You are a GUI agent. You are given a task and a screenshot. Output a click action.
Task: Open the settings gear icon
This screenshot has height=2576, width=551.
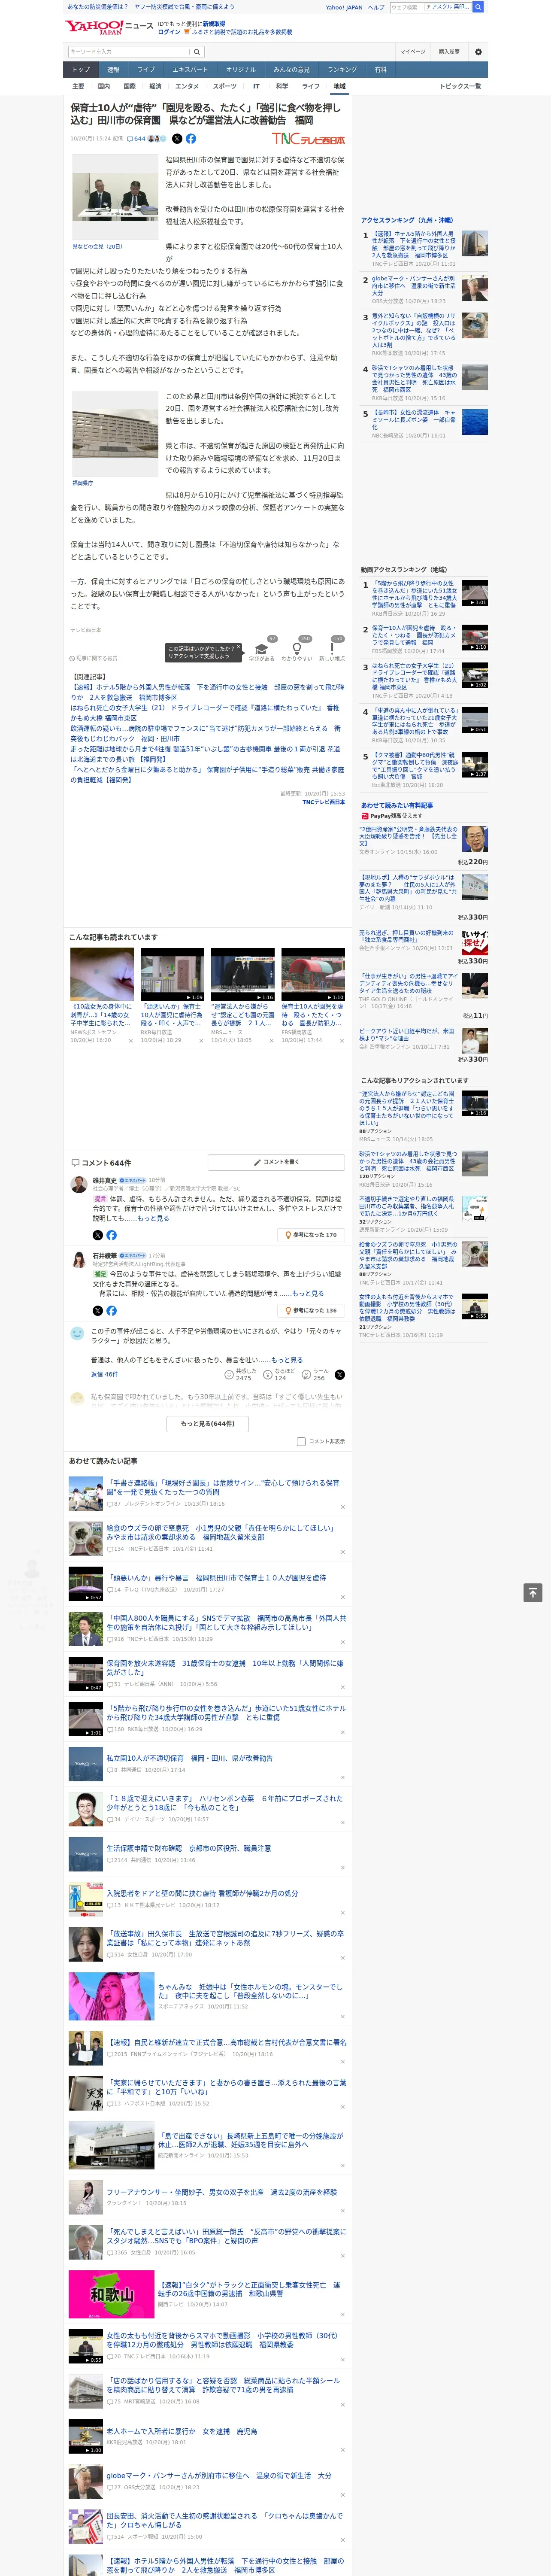478,51
